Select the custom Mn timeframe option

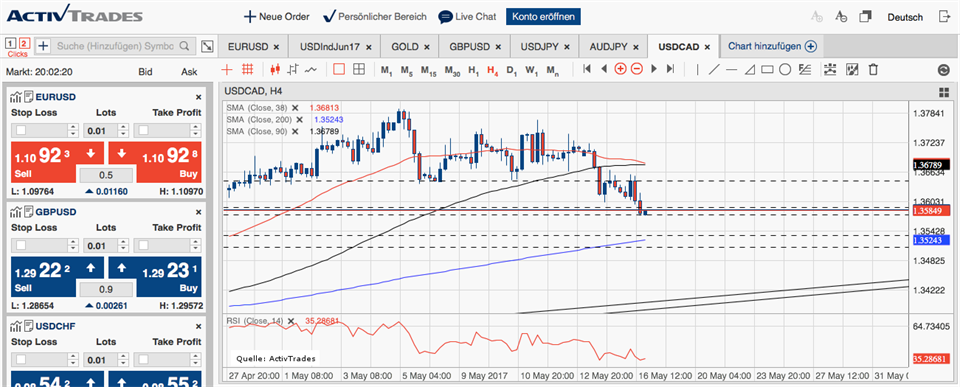coord(553,70)
